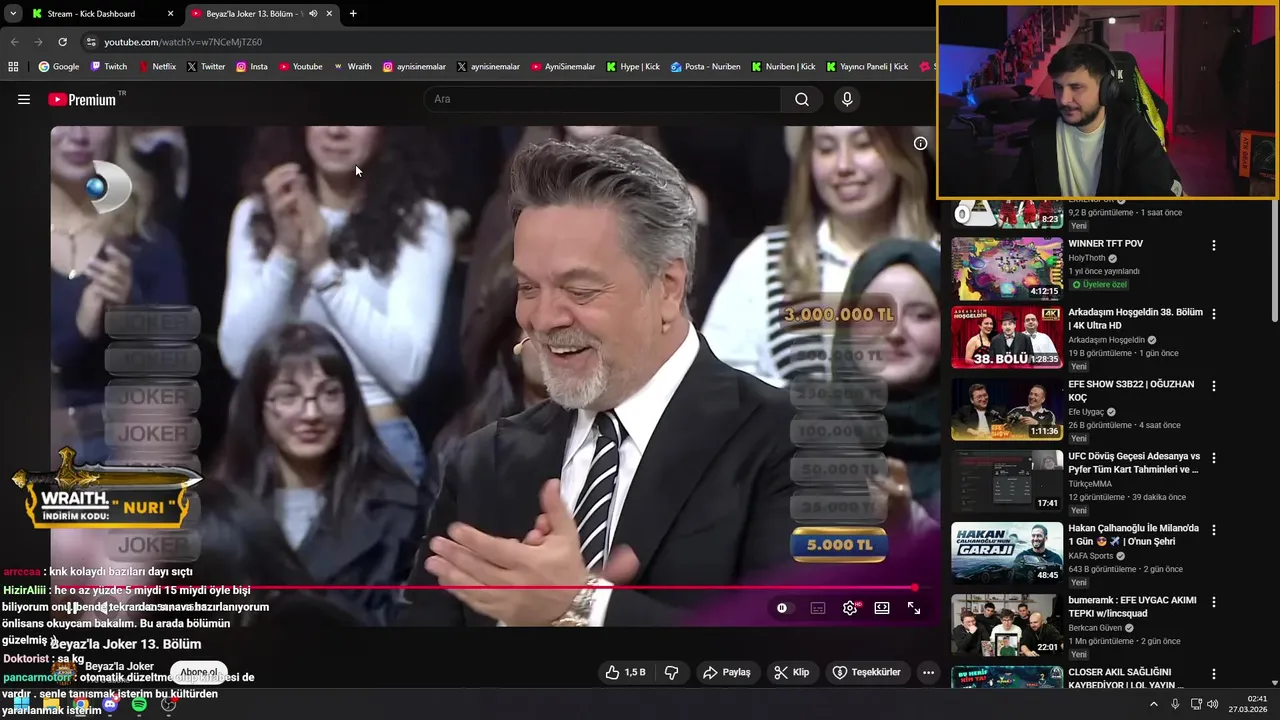Open Wraith bookmark
Image resolution: width=1280 pixels, height=720 pixels.
pyautogui.click(x=352, y=67)
